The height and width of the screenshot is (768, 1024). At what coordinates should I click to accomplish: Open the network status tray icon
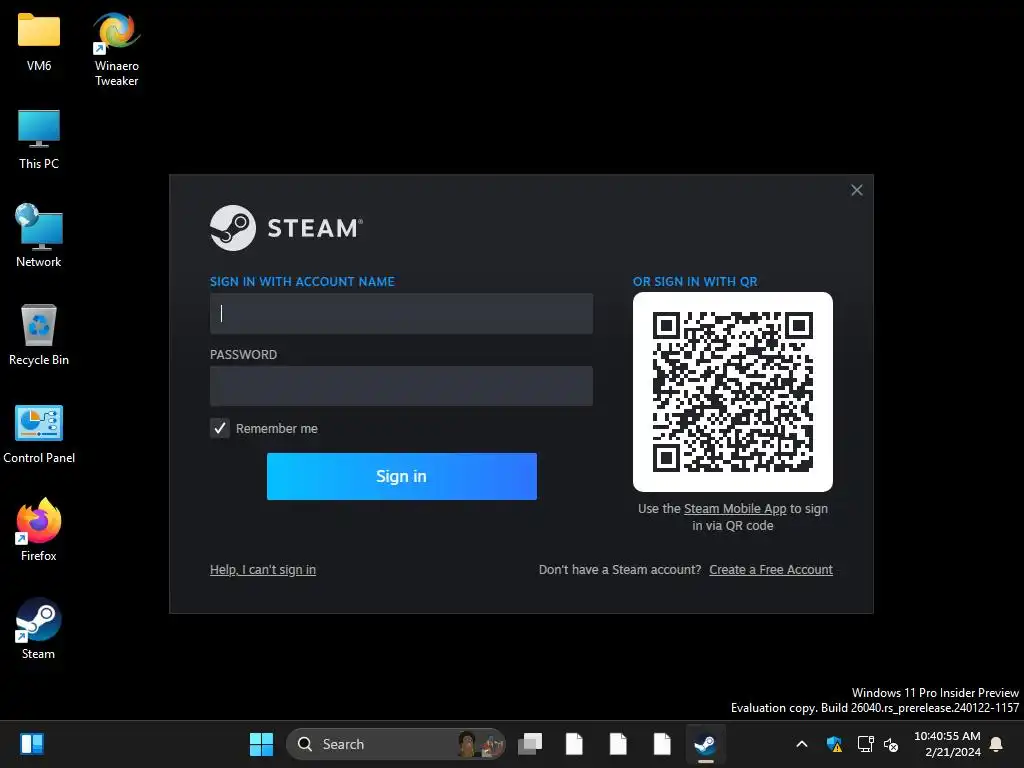point(865,744)
